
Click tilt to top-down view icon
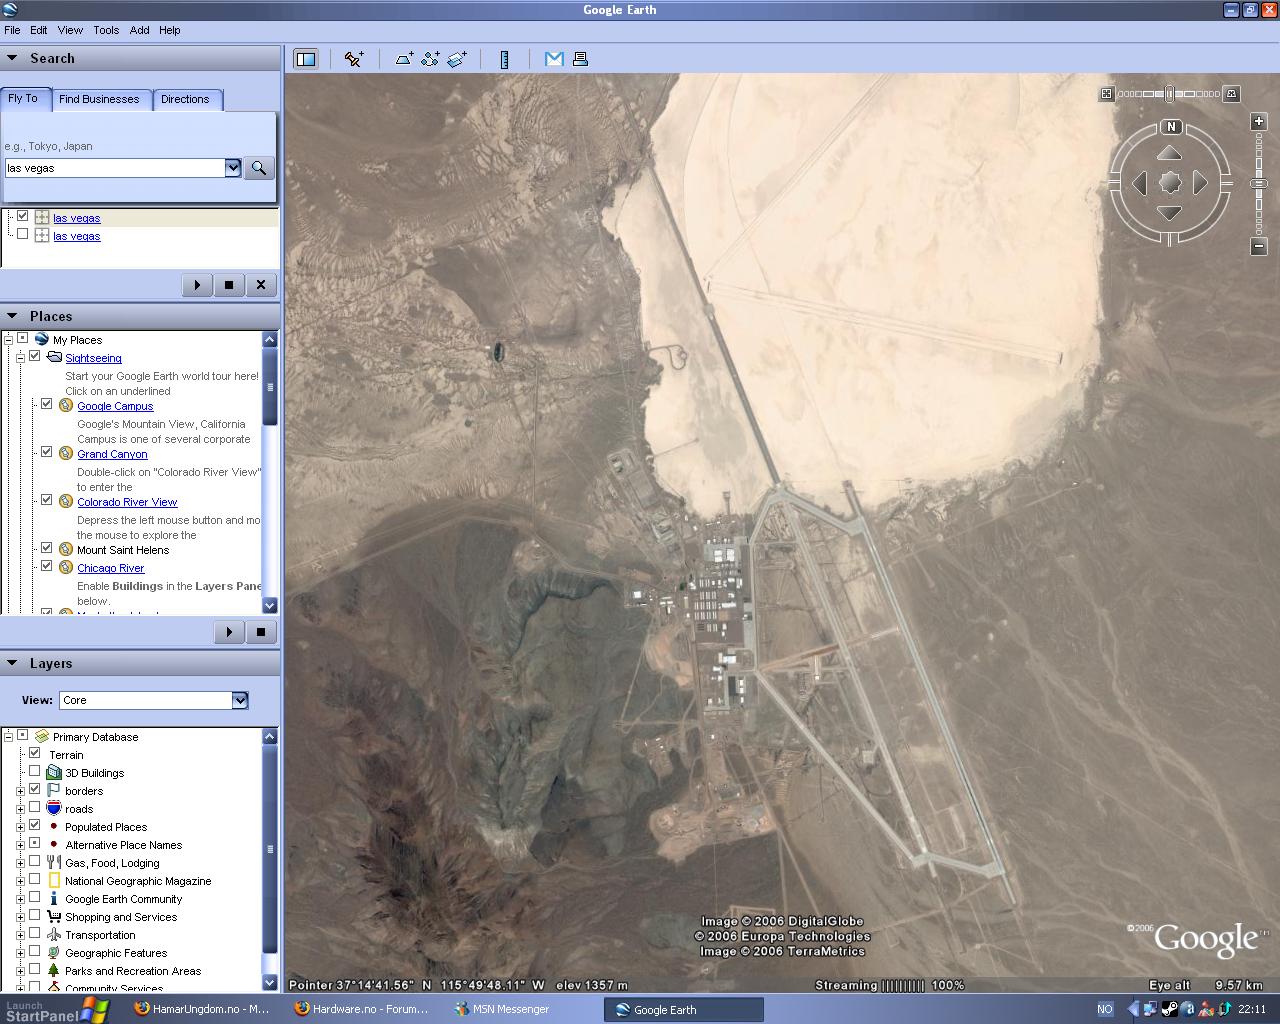click(1107, 94)
